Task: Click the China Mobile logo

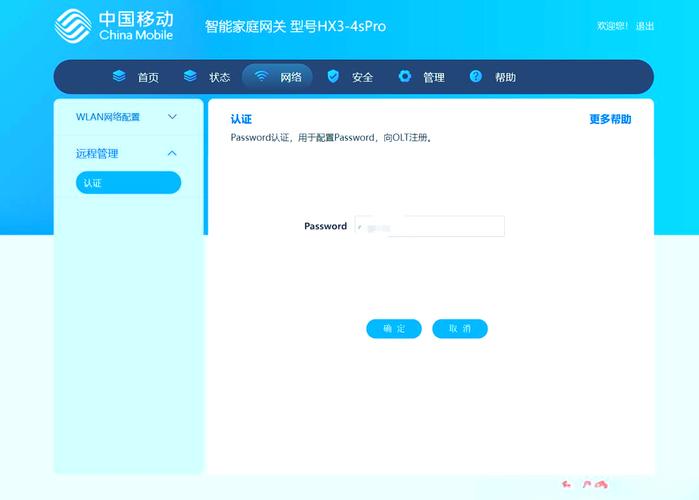Action: pyautogui.click(x=114, y=26)
